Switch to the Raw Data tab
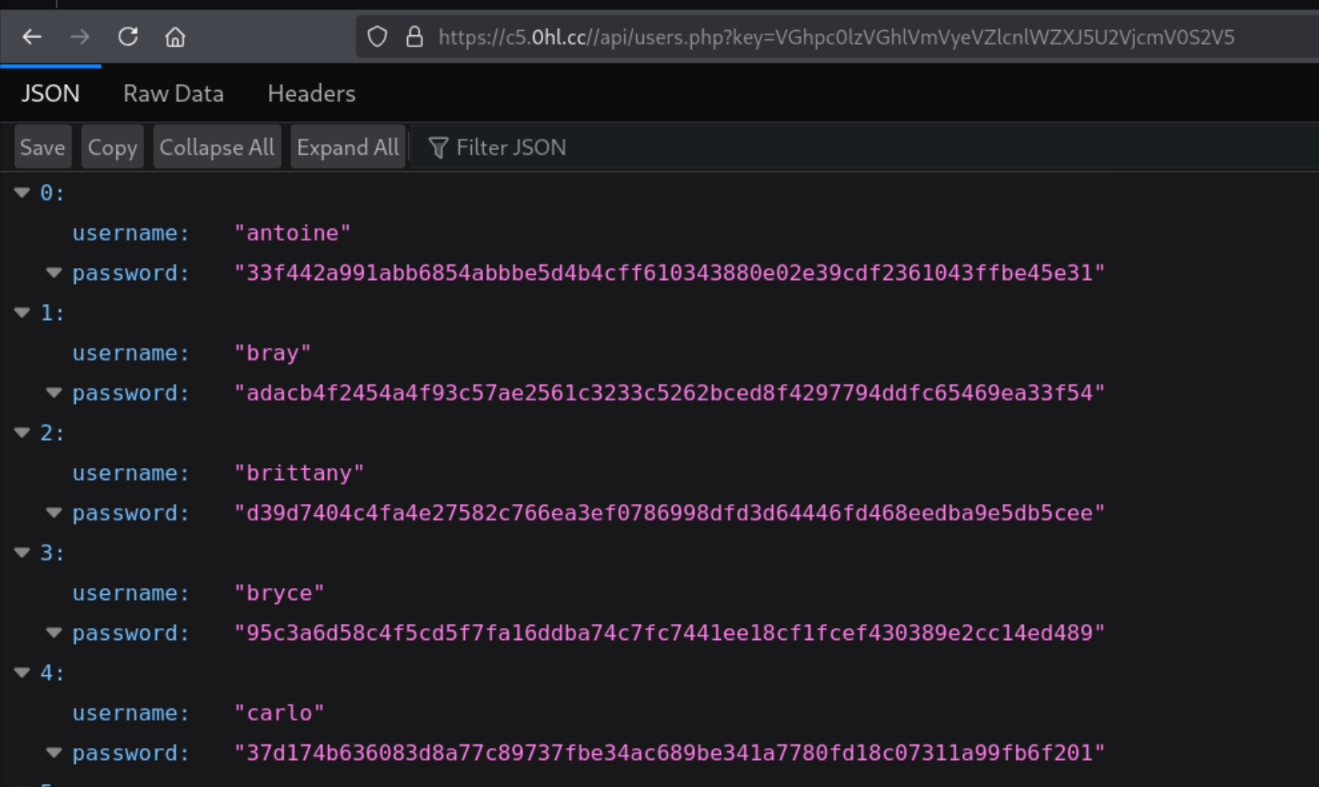This screenshot has width=1319, height=787. point(173,93)
